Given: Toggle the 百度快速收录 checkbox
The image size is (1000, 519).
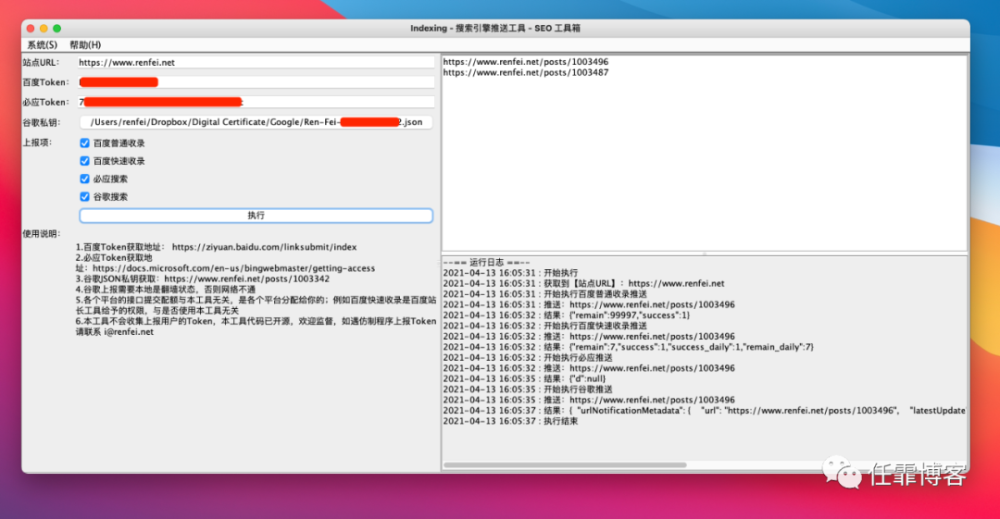Looking at the screenshot, I should [85, 161].
